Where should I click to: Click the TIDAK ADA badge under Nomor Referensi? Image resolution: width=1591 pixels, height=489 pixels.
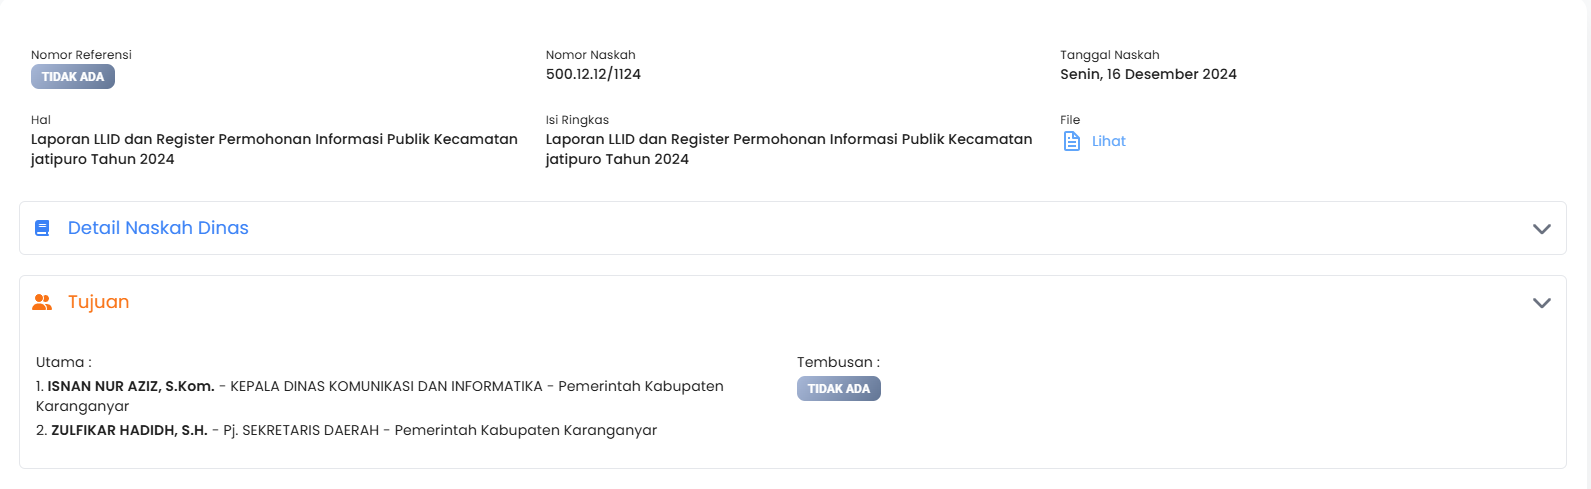pos(73,77)
